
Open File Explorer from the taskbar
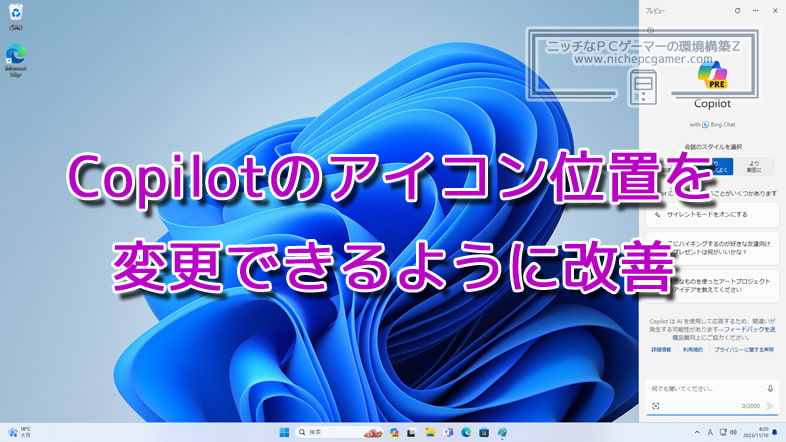[x=430, y=432]
